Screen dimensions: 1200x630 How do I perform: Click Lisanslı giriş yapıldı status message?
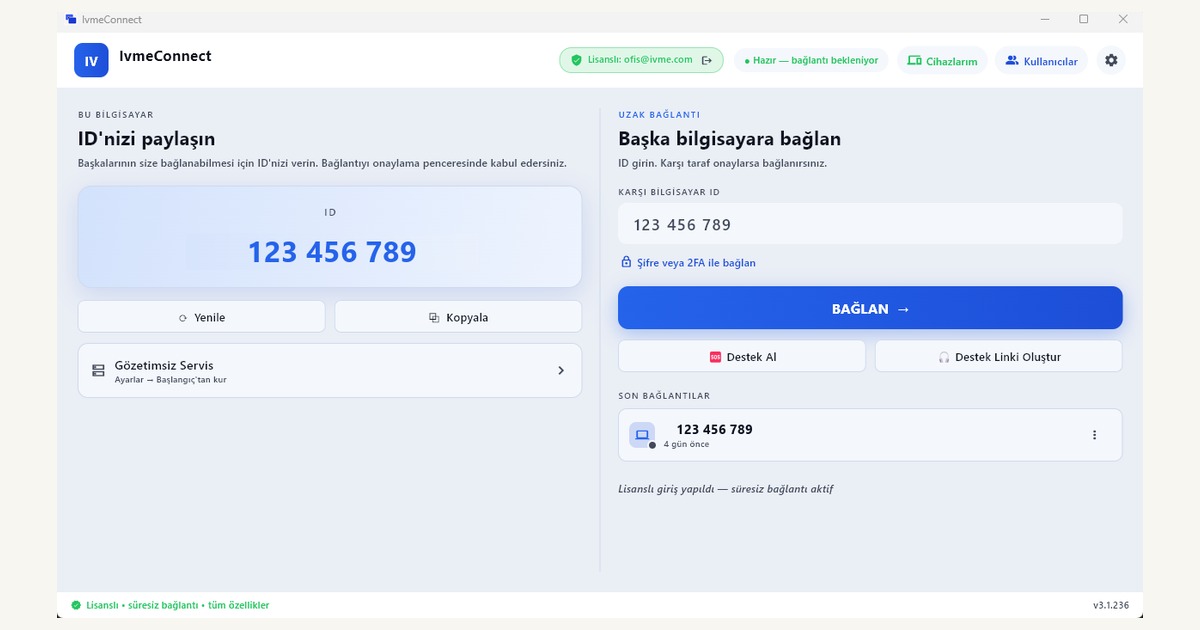coord(726,489)
